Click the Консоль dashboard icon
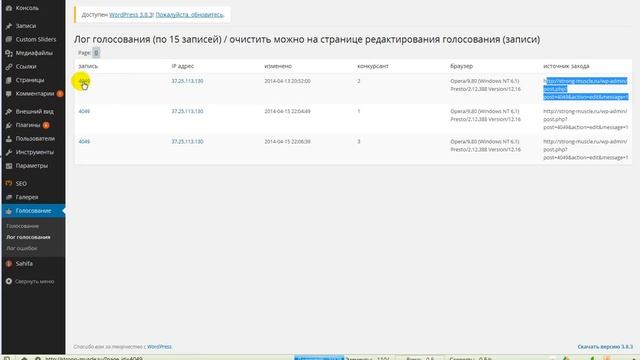The image size is (640, 360). pyautogui.click(x=9, y=8)
